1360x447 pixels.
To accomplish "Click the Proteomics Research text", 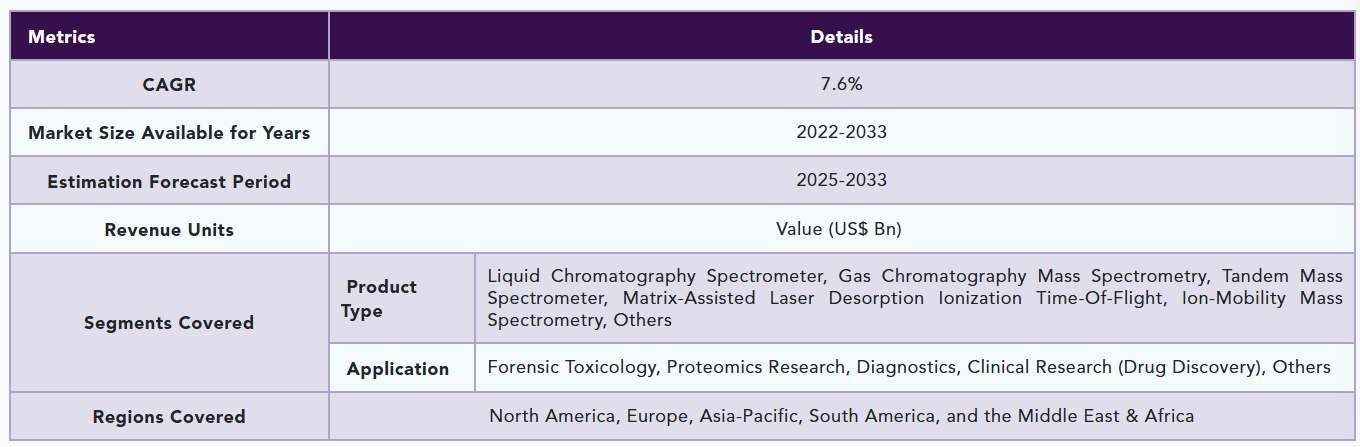I will point(757,367).
